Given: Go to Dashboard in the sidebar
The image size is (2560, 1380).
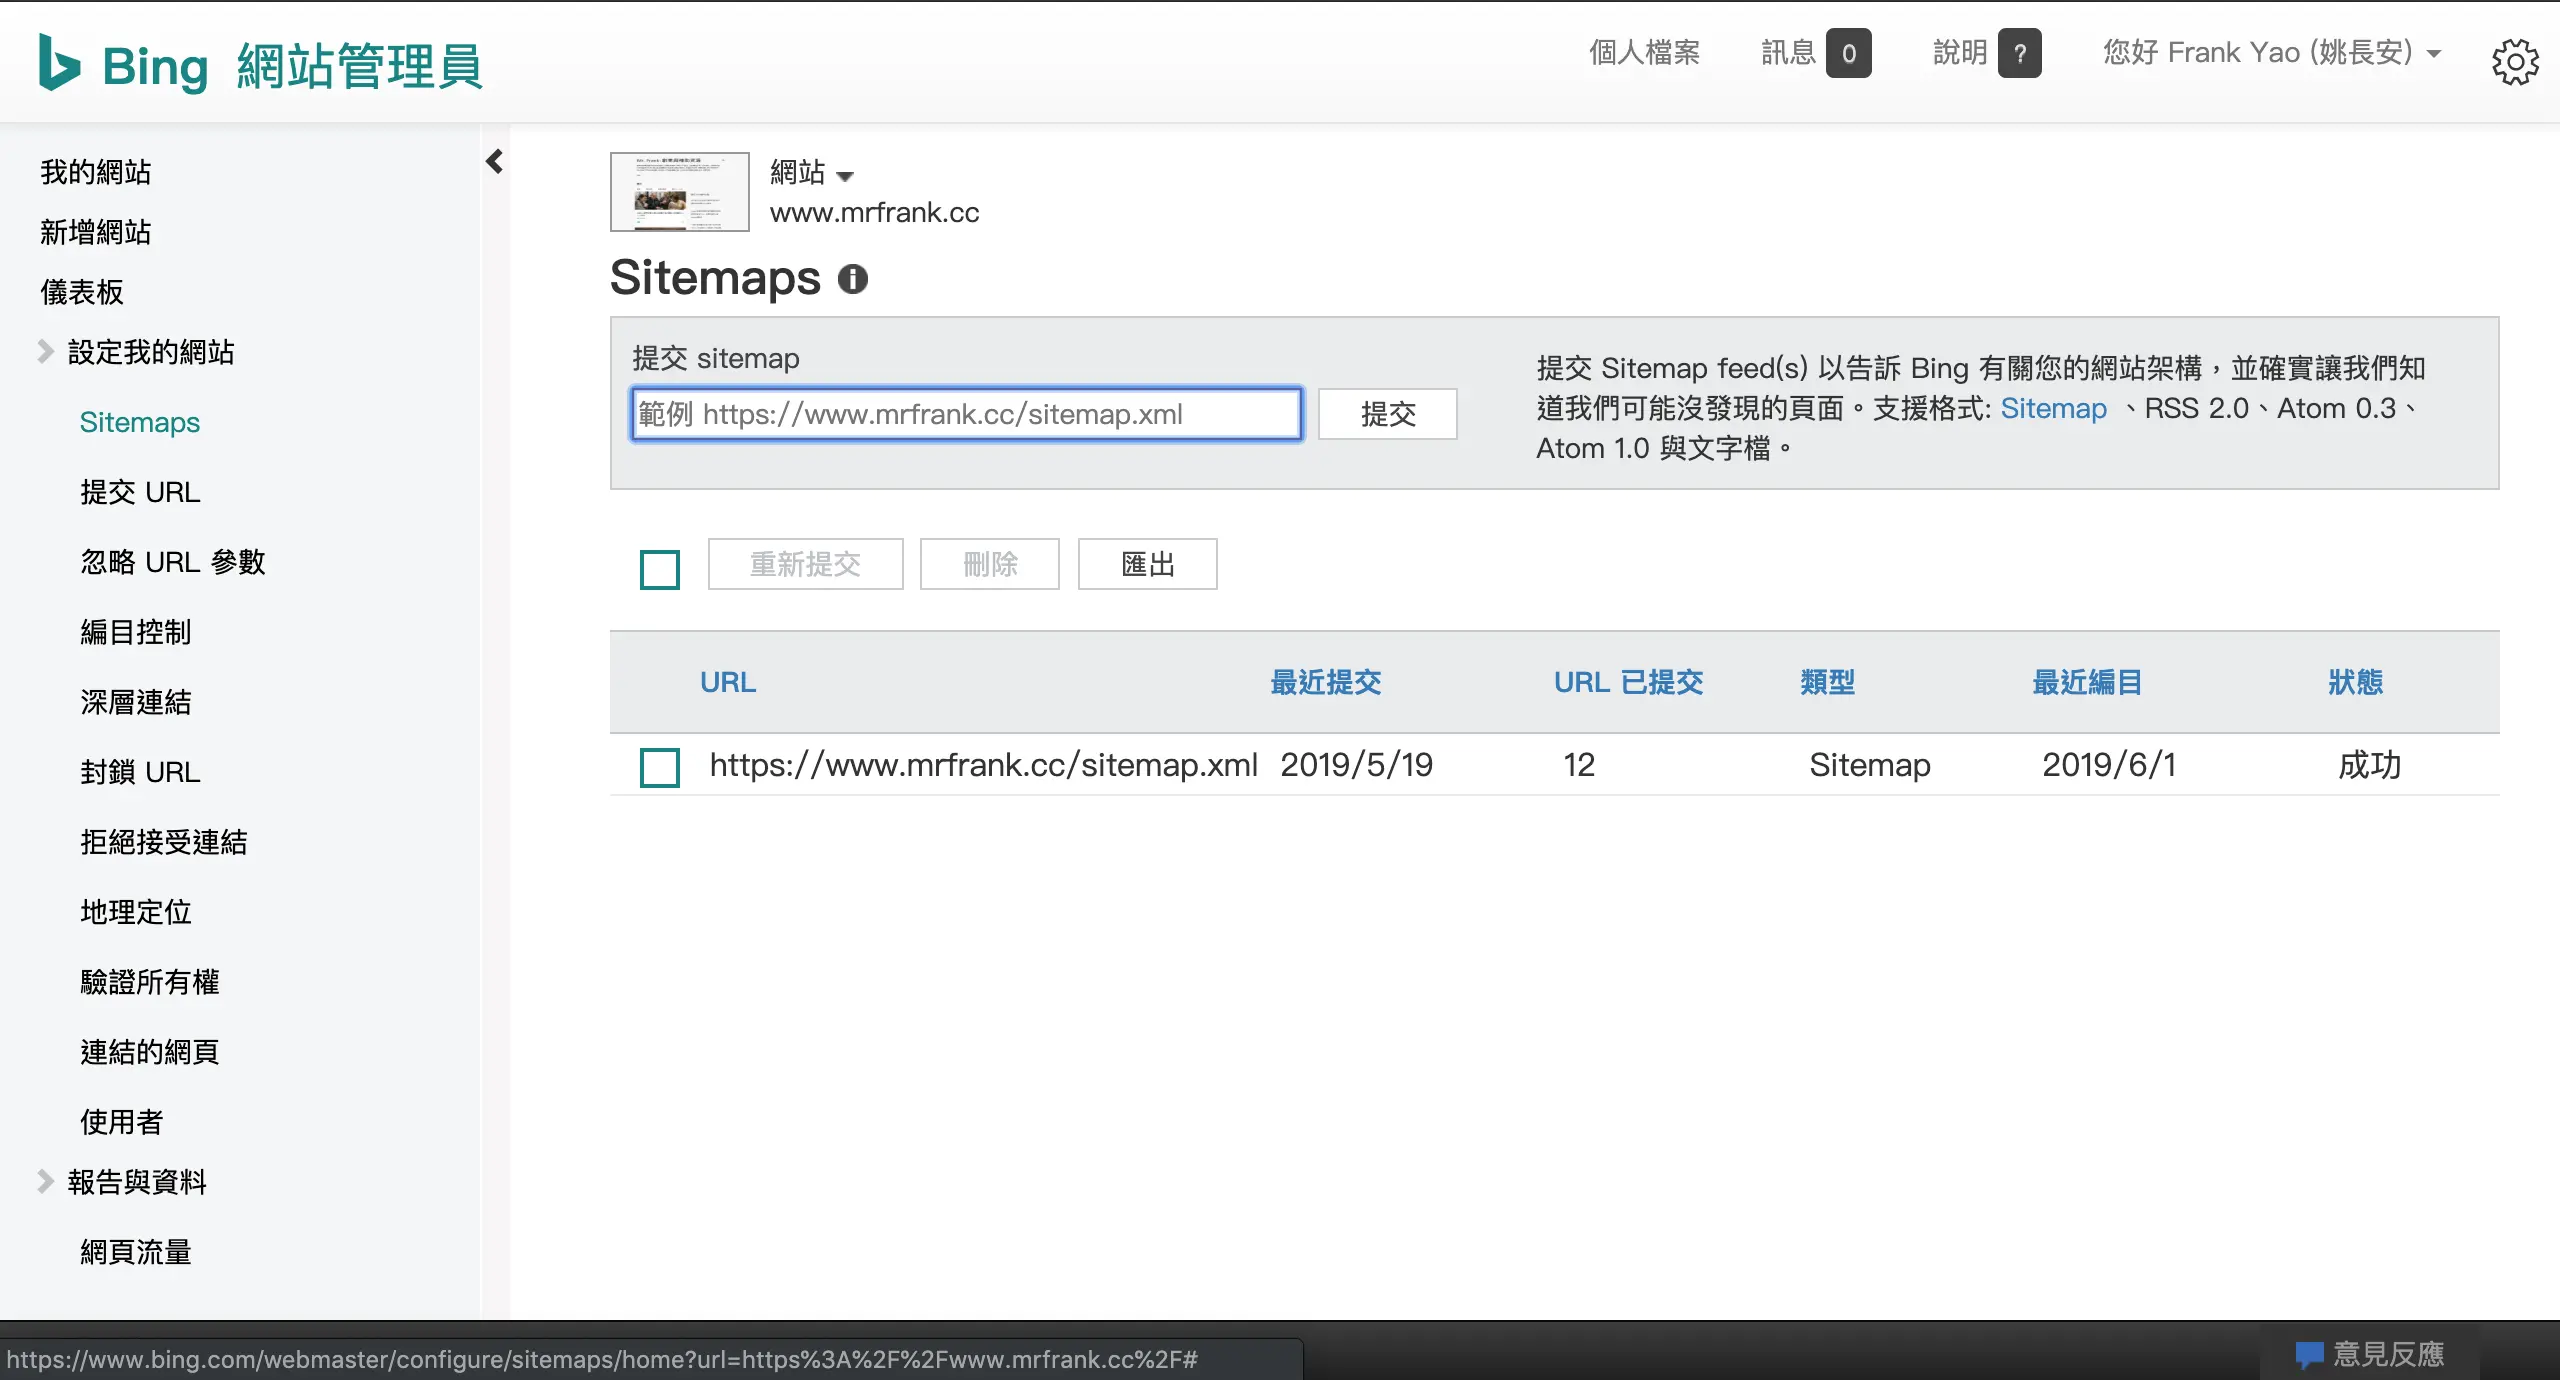Looking at the screenshot, I should click(82, 292).
